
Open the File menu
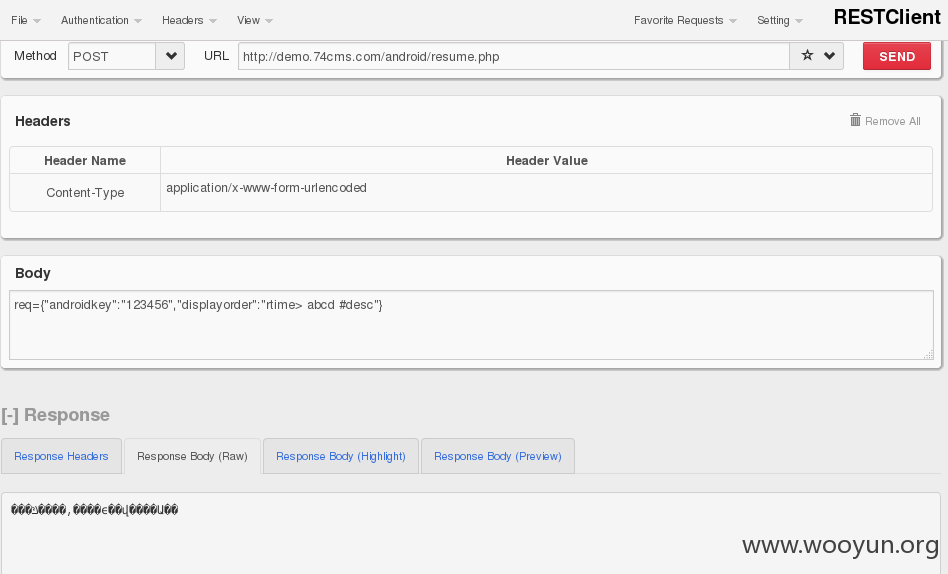coord(25,20)
